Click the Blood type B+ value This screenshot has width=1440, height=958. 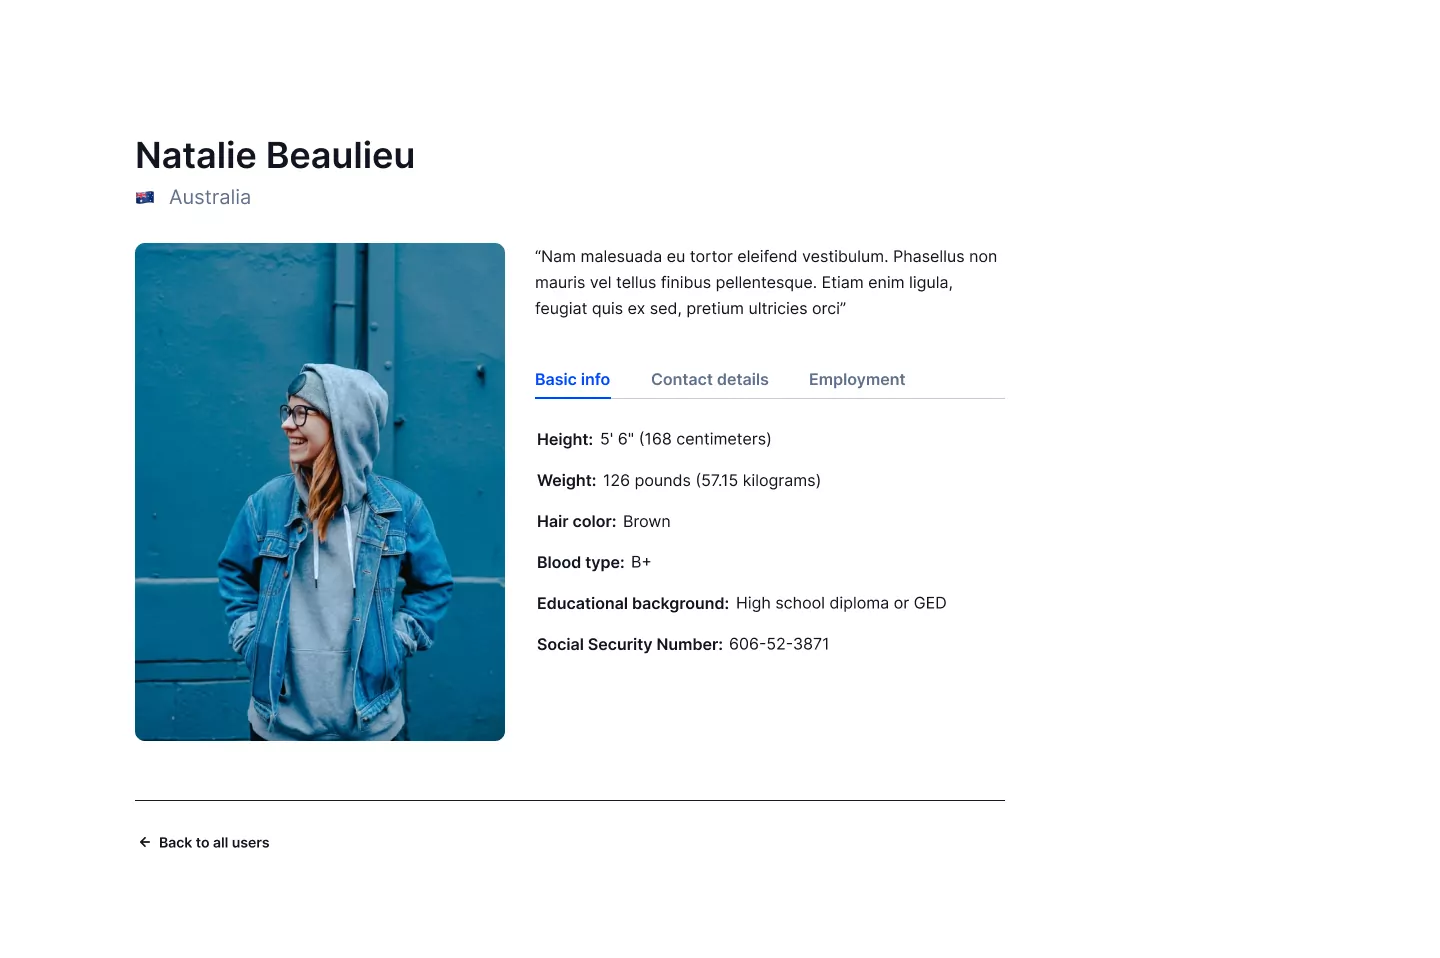tap(641, 562)
